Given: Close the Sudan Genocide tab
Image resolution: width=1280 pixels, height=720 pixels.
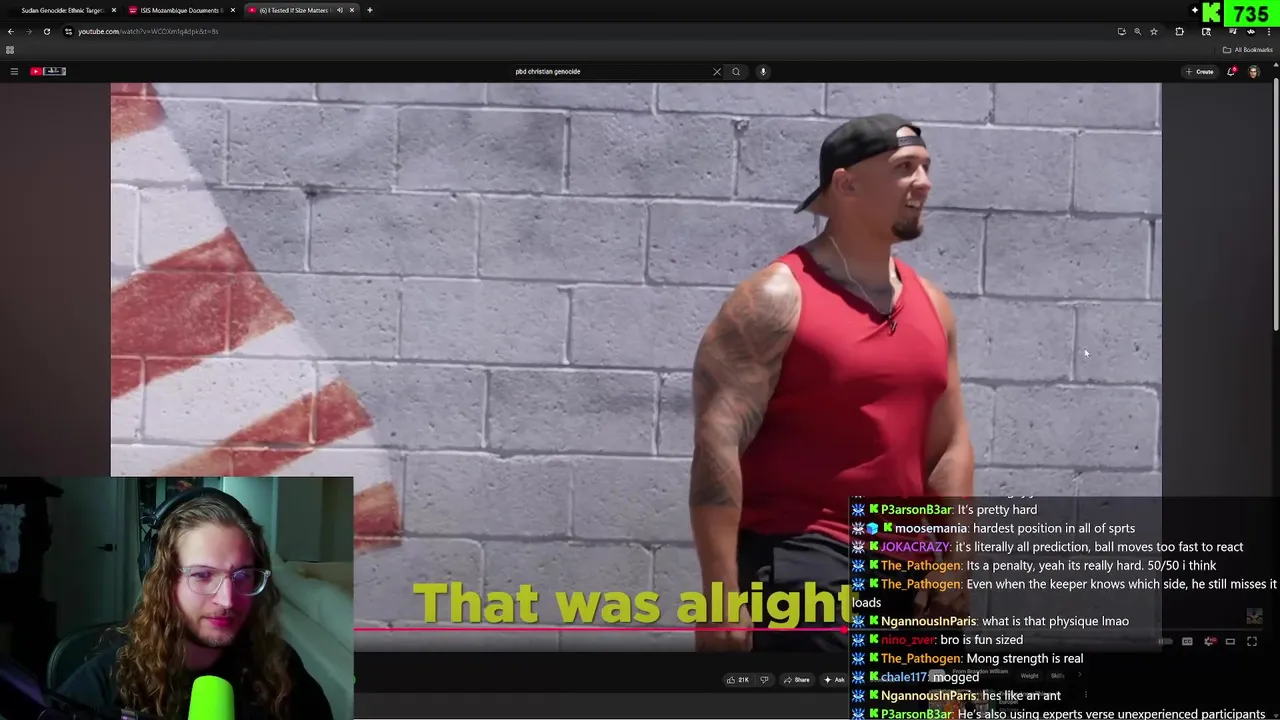Looking at the screenshot, I should 114,10.
